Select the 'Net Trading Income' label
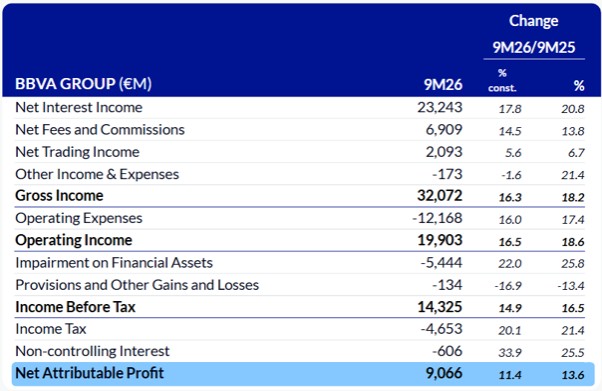The width and height of the screenshot is (602, 391). 77,152
